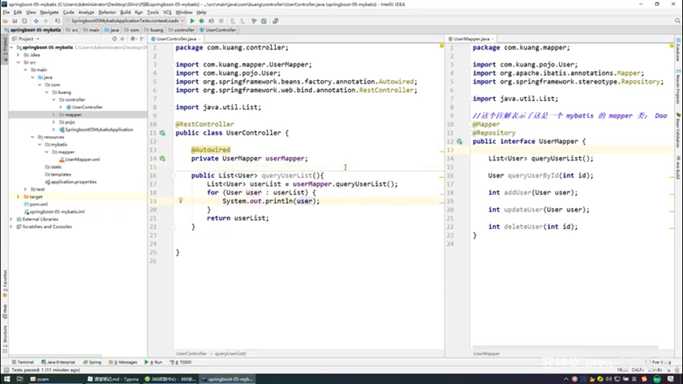Click on the @Autowired annotation
The width and height of the screenshot is (683, 384).
[210, 150]
